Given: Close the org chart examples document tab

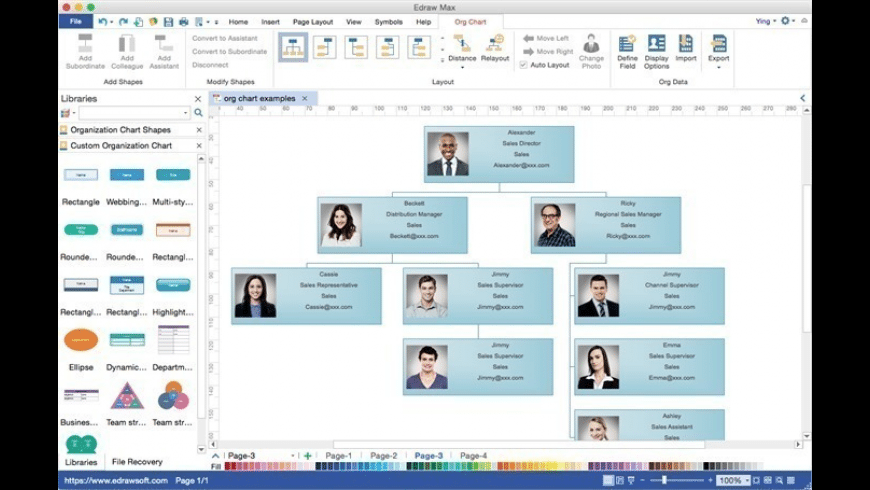Looking at the screenshot, I should (x=305, y=98).
